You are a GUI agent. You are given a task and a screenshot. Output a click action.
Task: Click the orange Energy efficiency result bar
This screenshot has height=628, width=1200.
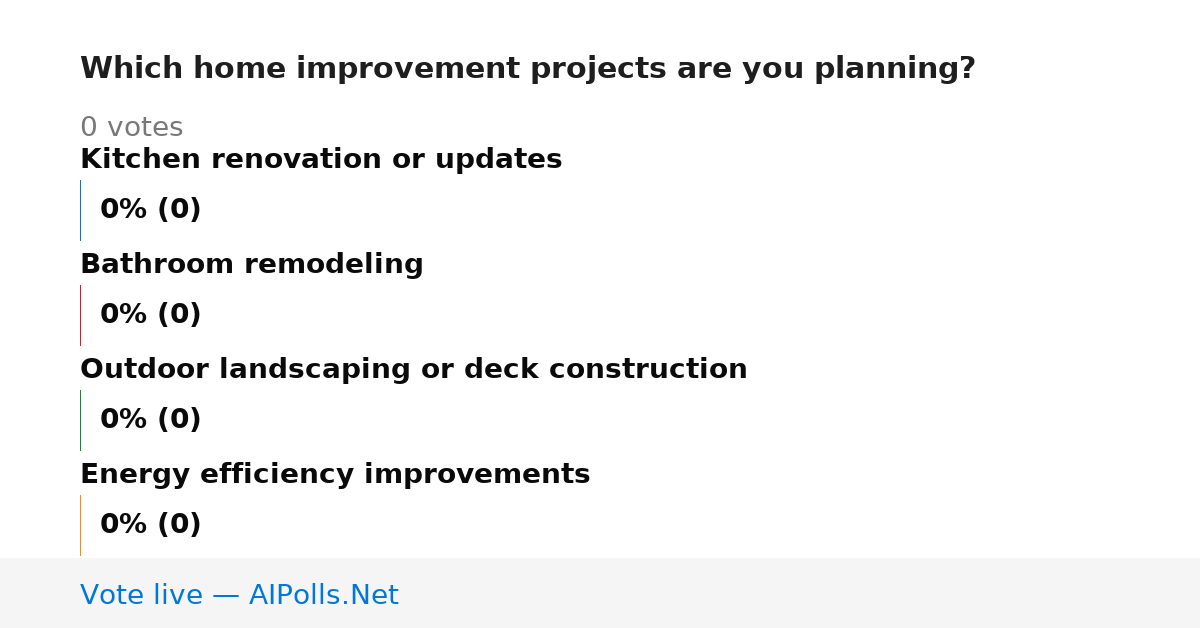(80, 525)
